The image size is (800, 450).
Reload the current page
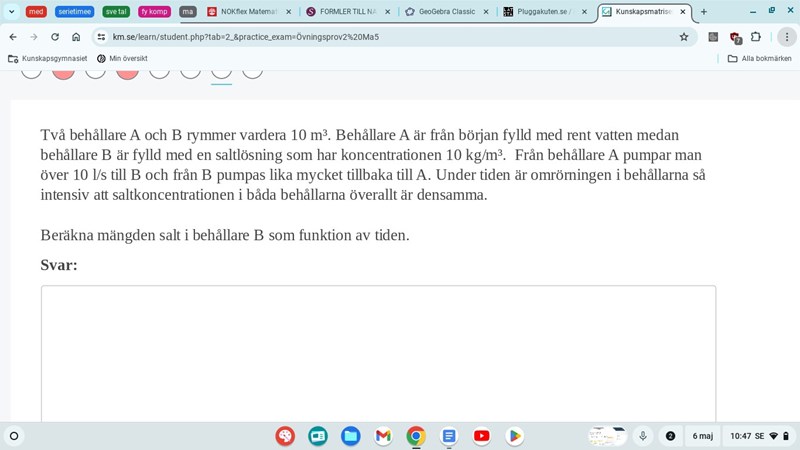[55, 37]
